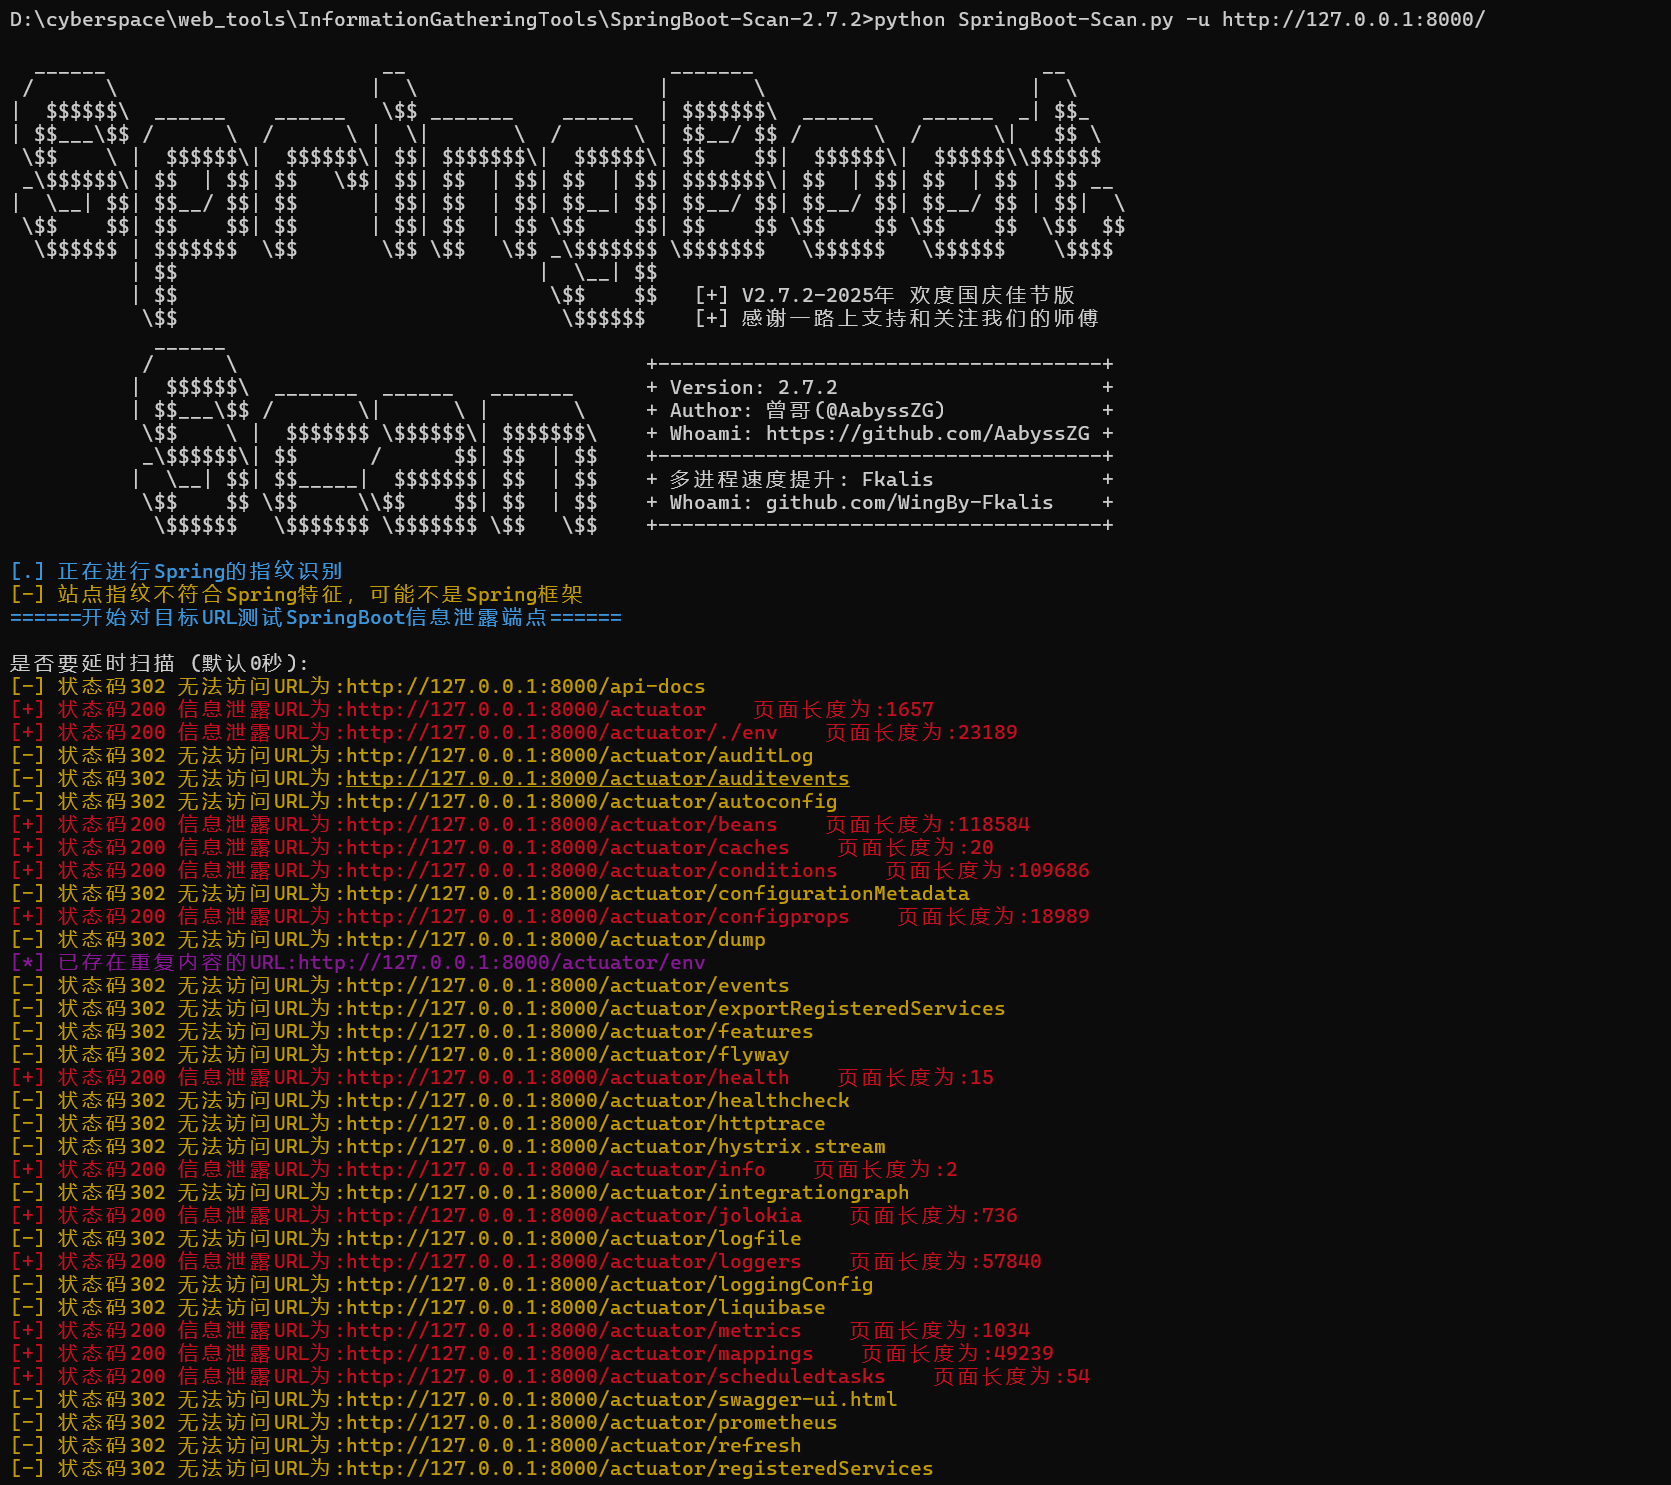Image resolution: width=1671 pixels, height=1485 pixels.
Task: Click the actuator/swagger-ui.html URL
Action: [x=621, y=1399]
